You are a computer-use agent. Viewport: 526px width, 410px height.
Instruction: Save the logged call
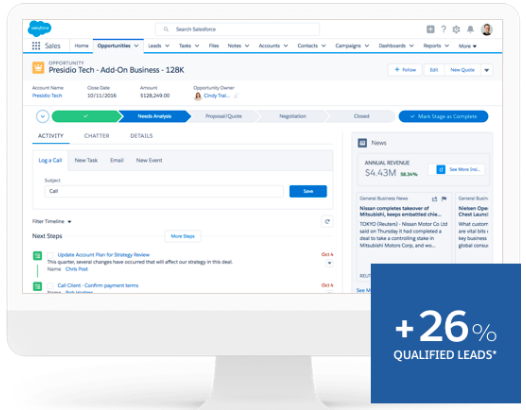pos(308,191)
